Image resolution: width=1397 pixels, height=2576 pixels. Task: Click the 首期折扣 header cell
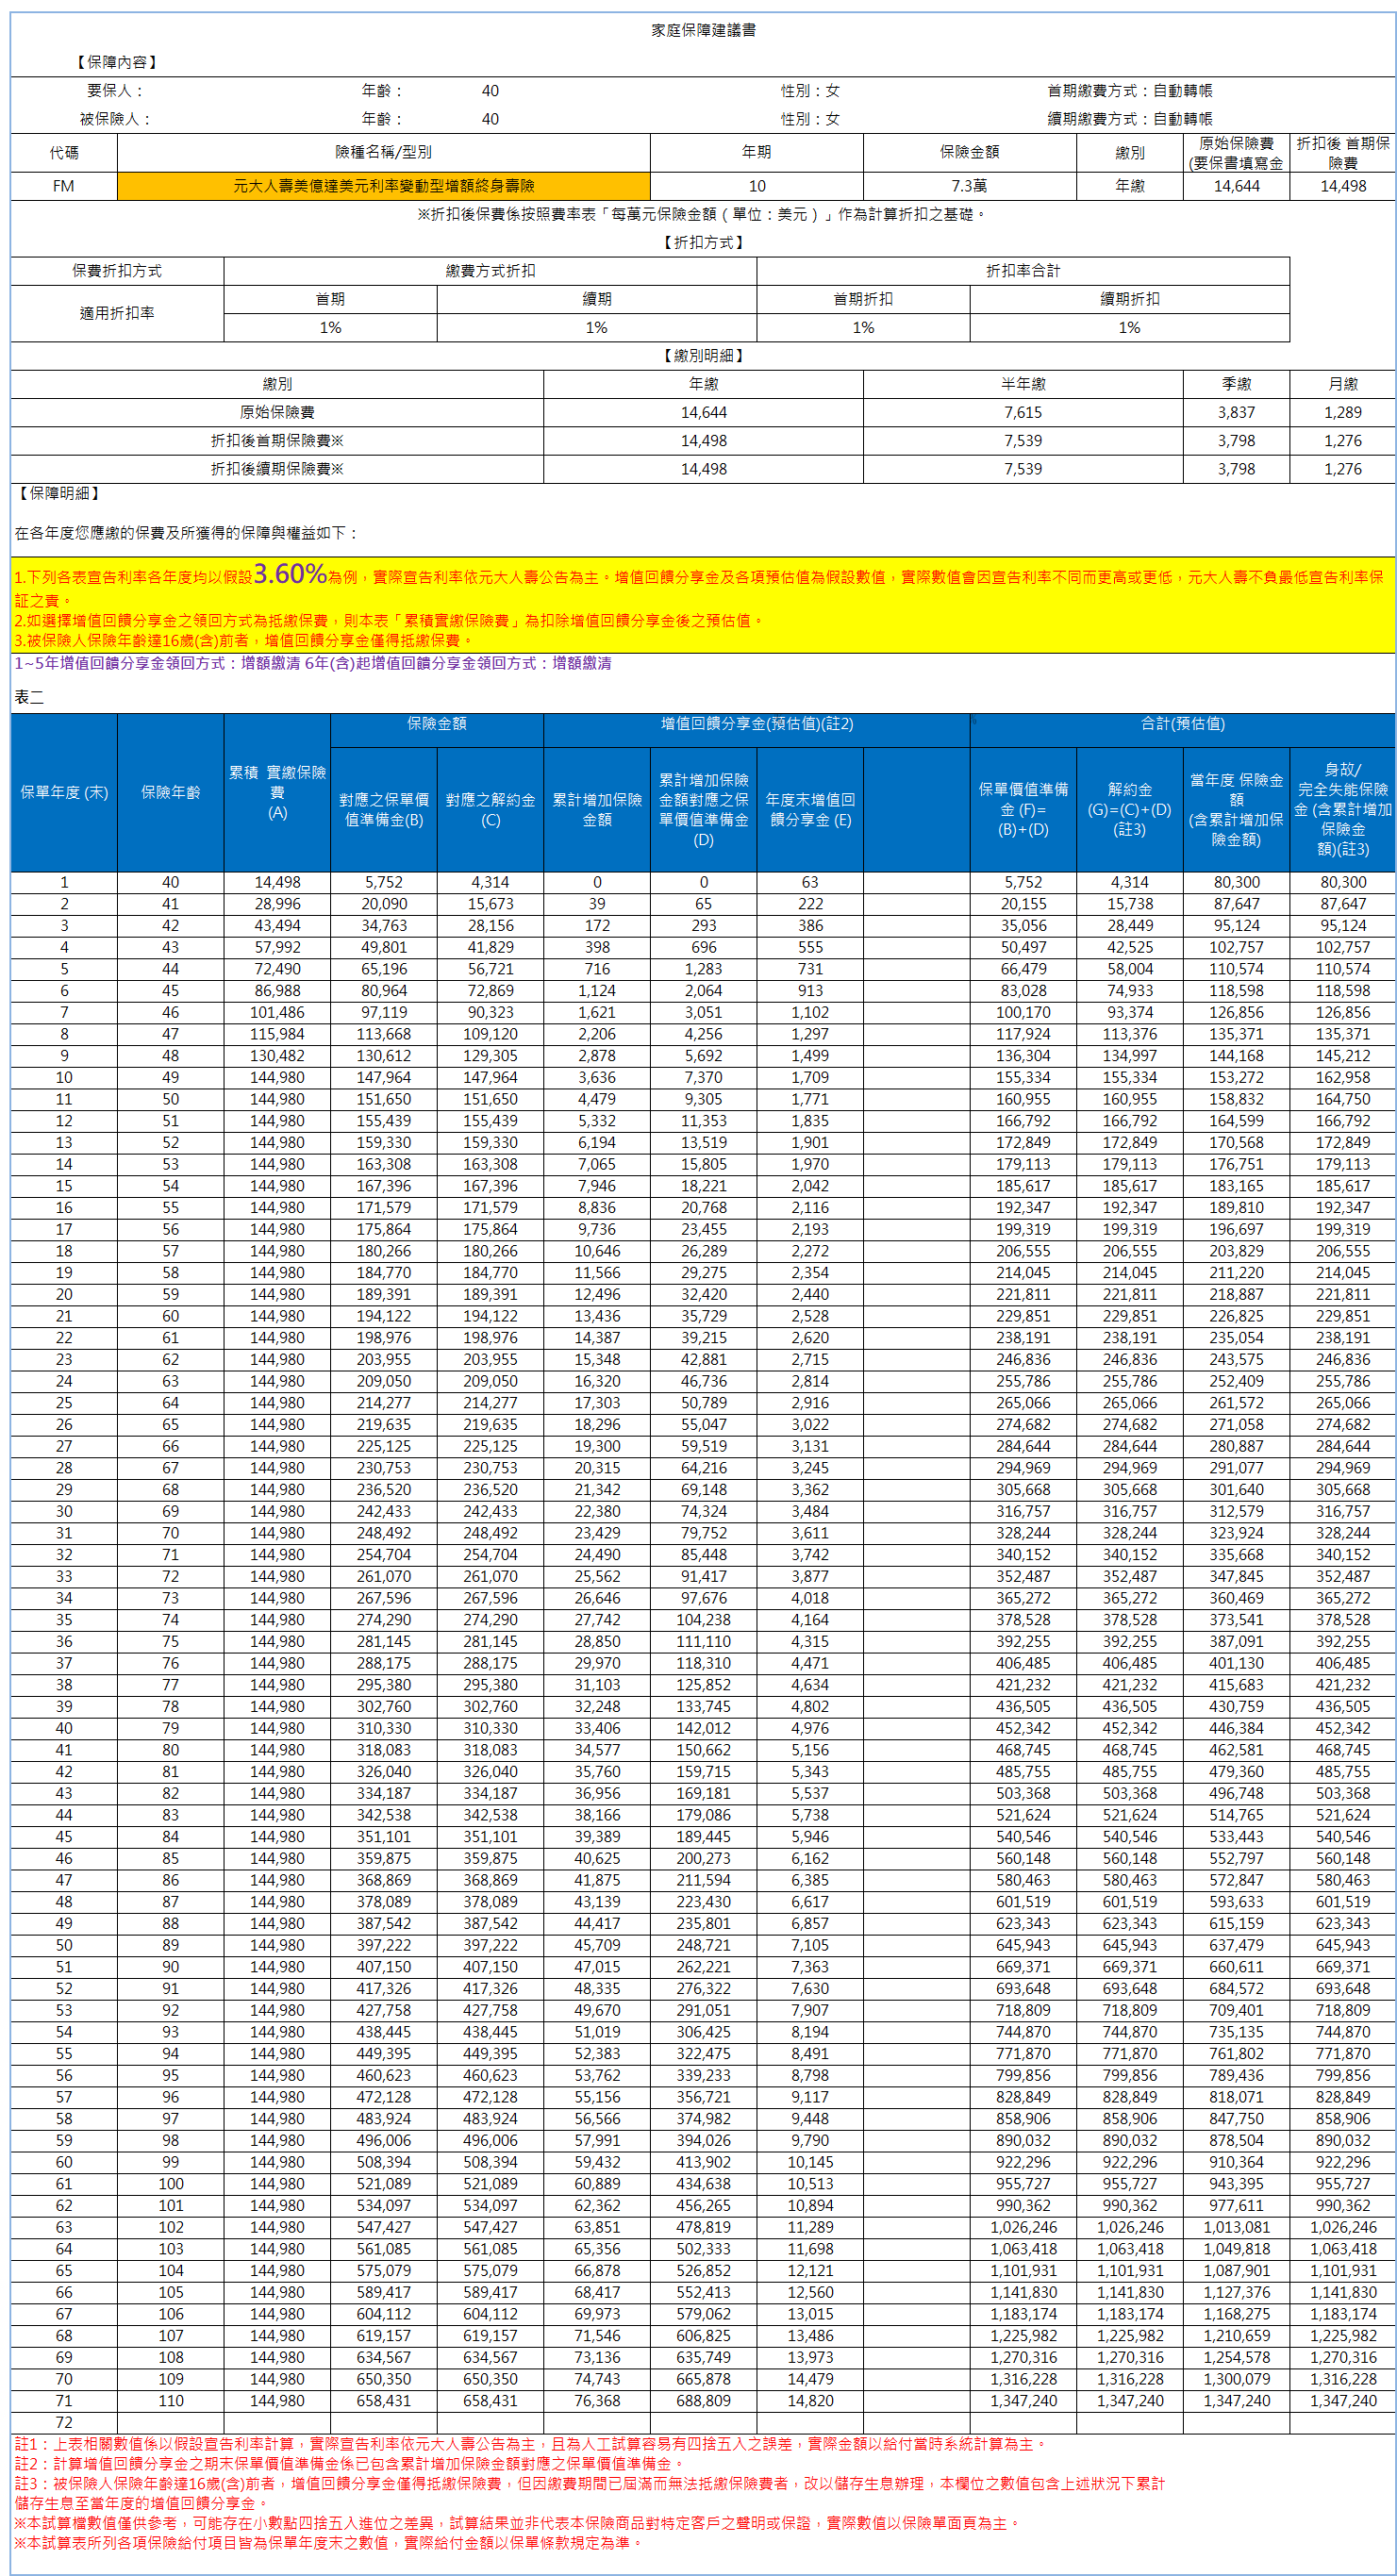tap(863, 299)
